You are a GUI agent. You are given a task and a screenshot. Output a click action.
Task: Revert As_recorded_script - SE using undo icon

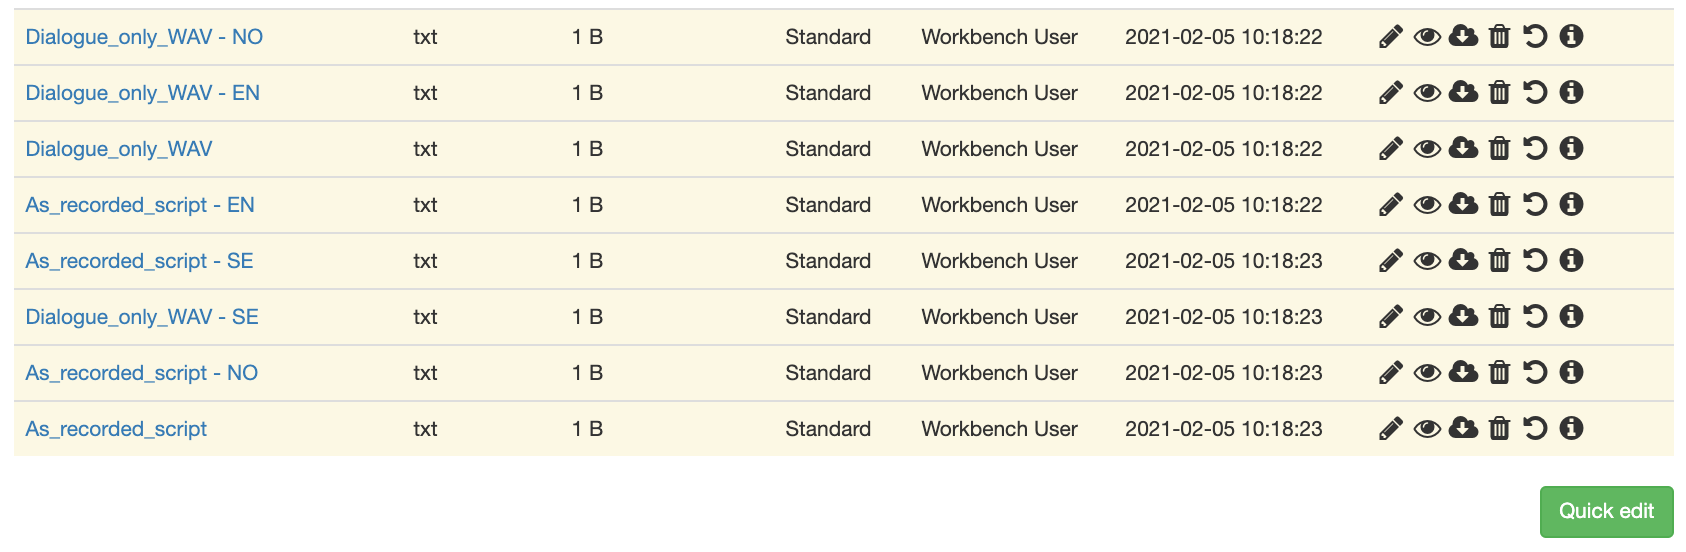coord(1535,260)
